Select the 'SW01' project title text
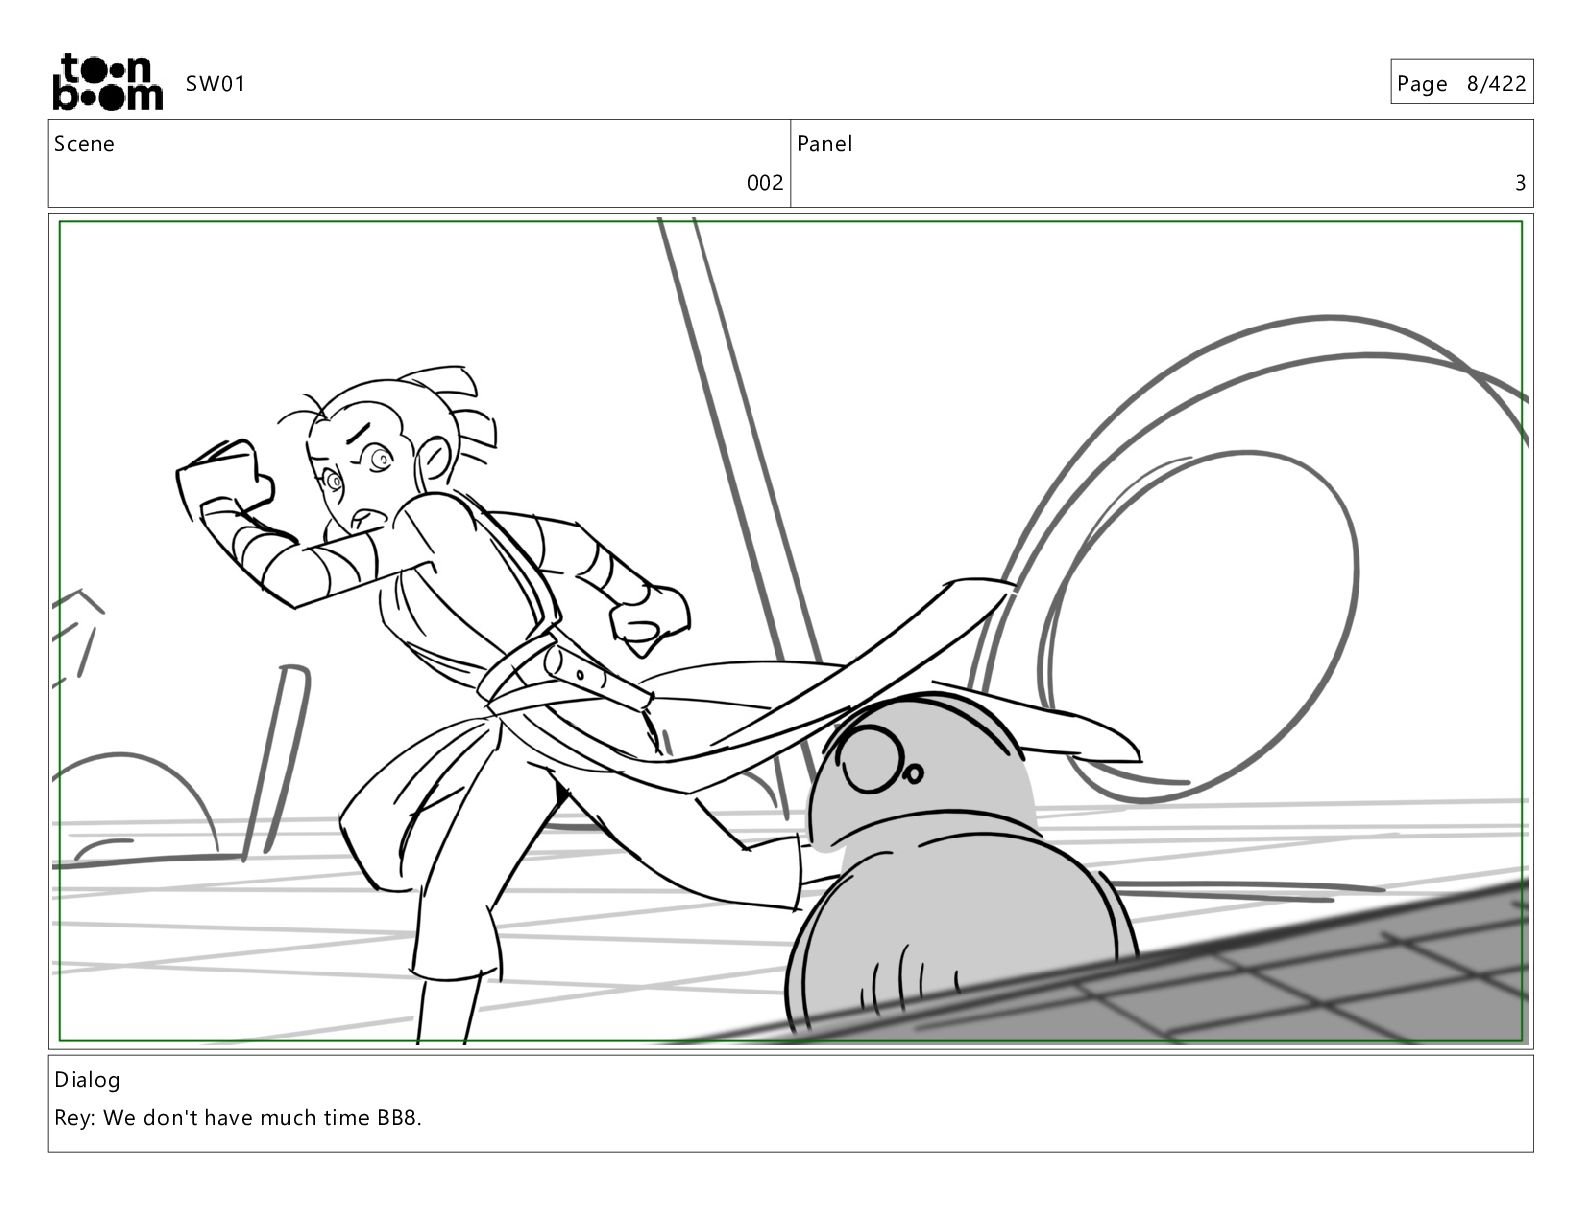 pyautogui.click(x=215, y=84)
